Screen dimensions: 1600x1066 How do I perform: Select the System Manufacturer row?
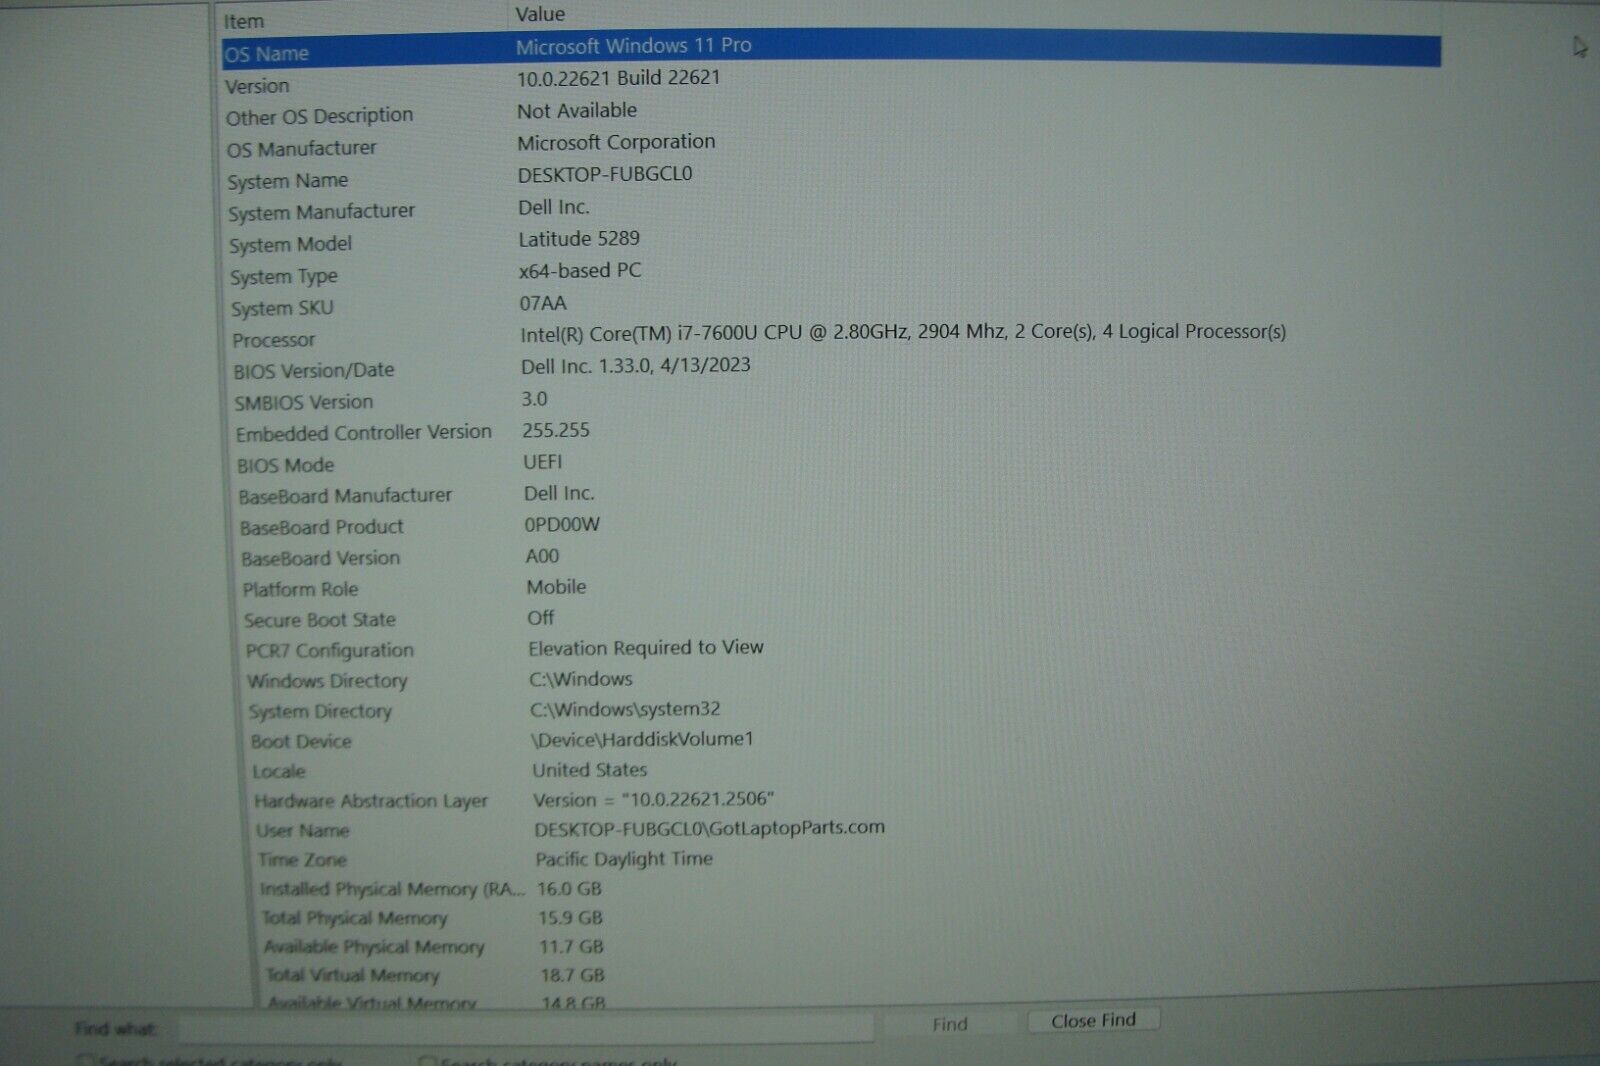tap(833, 210)
